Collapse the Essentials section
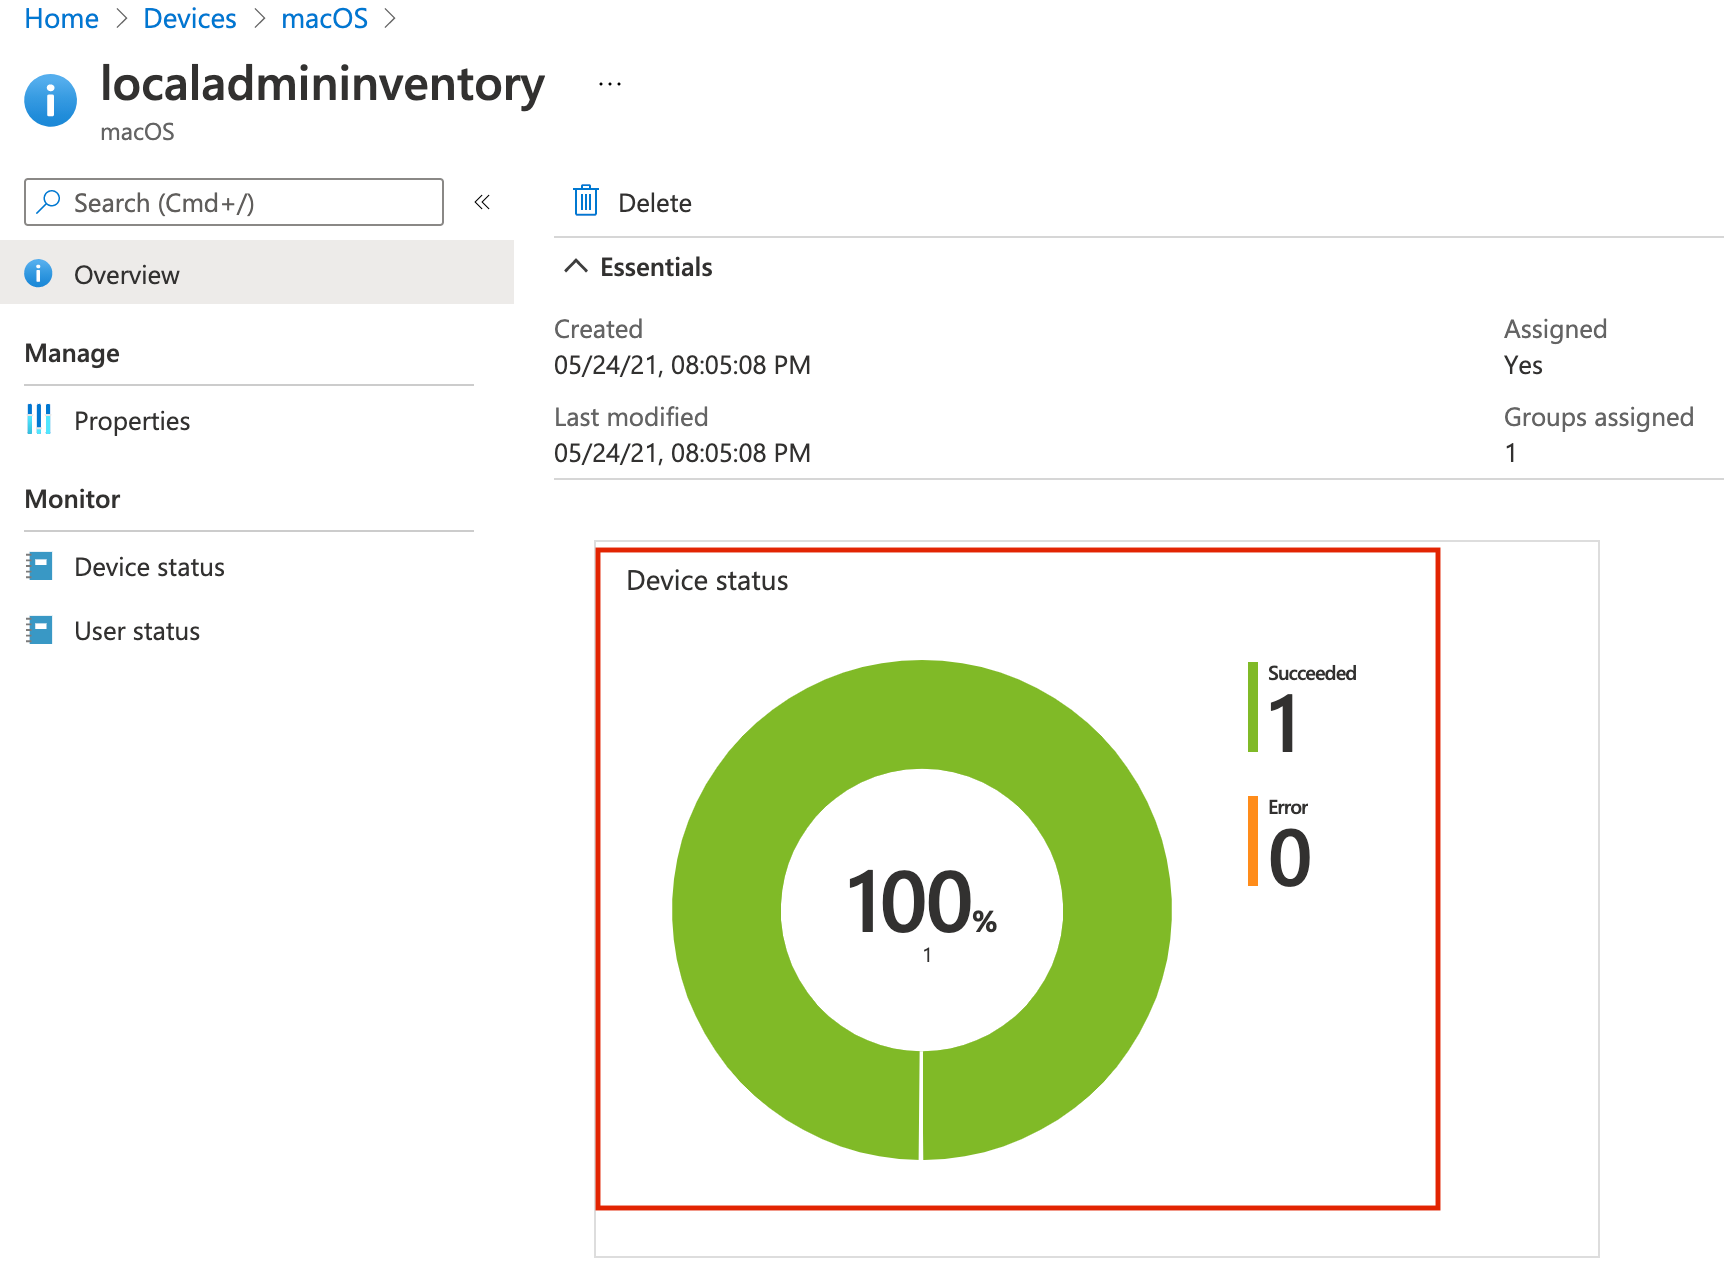 (576, 266)
